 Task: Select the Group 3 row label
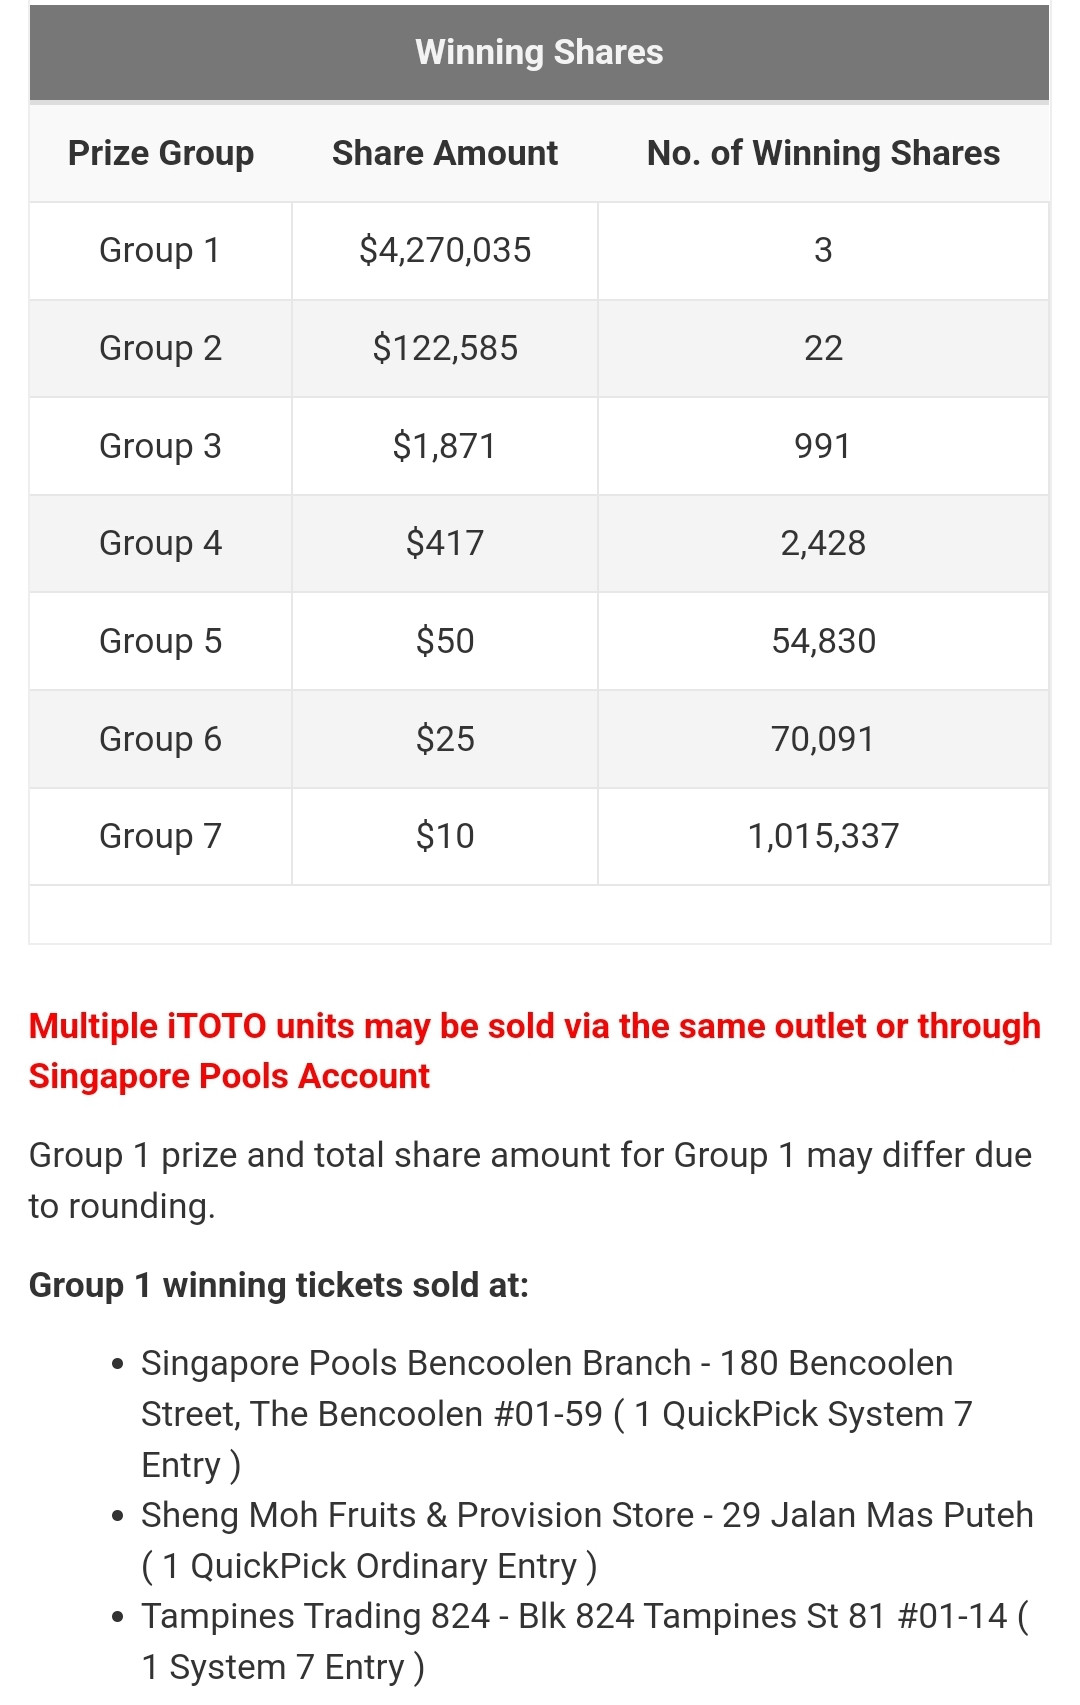160,446
